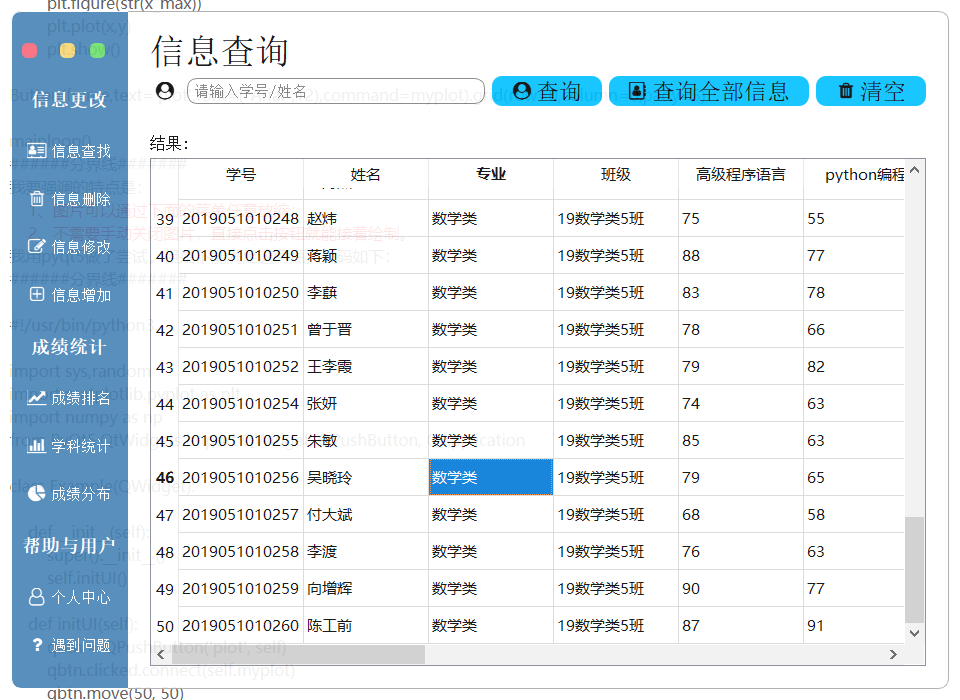Open 信息查找 in the sidebar
Viewport: 960px width, 700px height.
pos(69,151)
